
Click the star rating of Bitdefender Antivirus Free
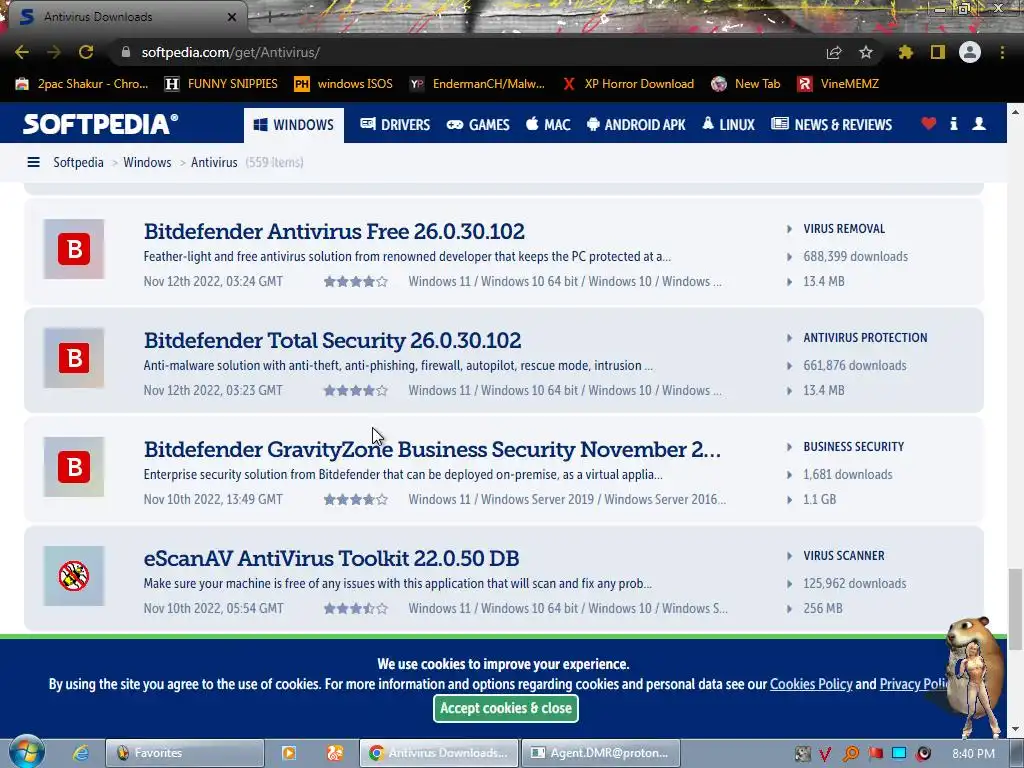356,281
